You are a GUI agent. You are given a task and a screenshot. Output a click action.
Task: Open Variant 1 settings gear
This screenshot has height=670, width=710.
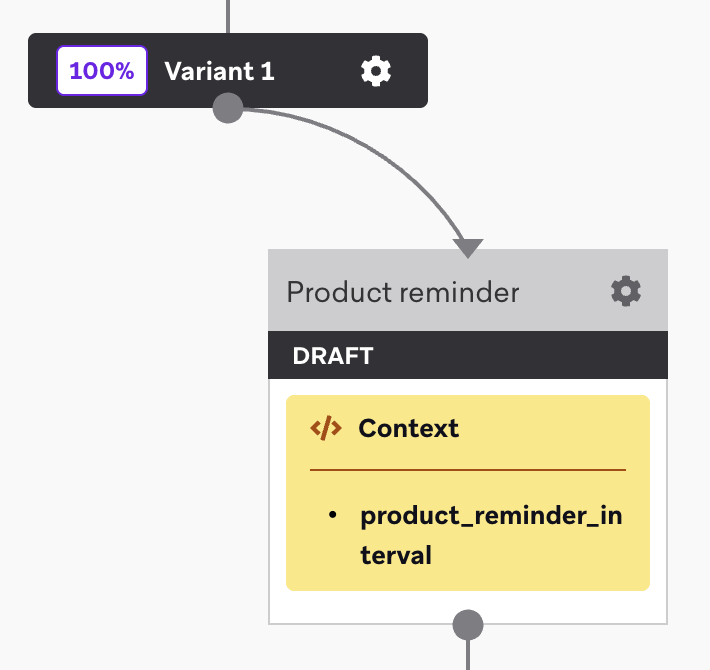point(376,71)
